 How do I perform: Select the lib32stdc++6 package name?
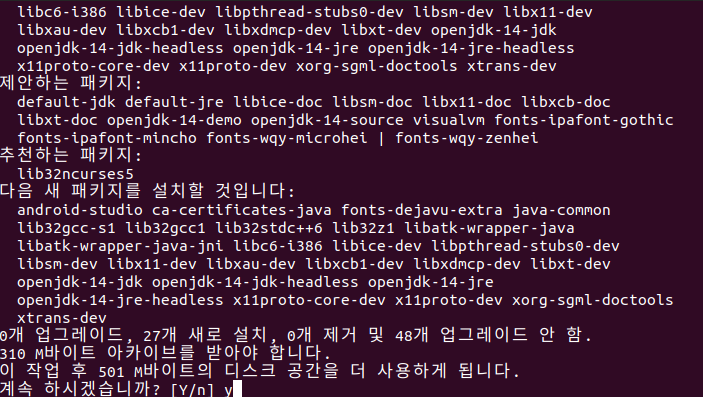coord(269,228)
